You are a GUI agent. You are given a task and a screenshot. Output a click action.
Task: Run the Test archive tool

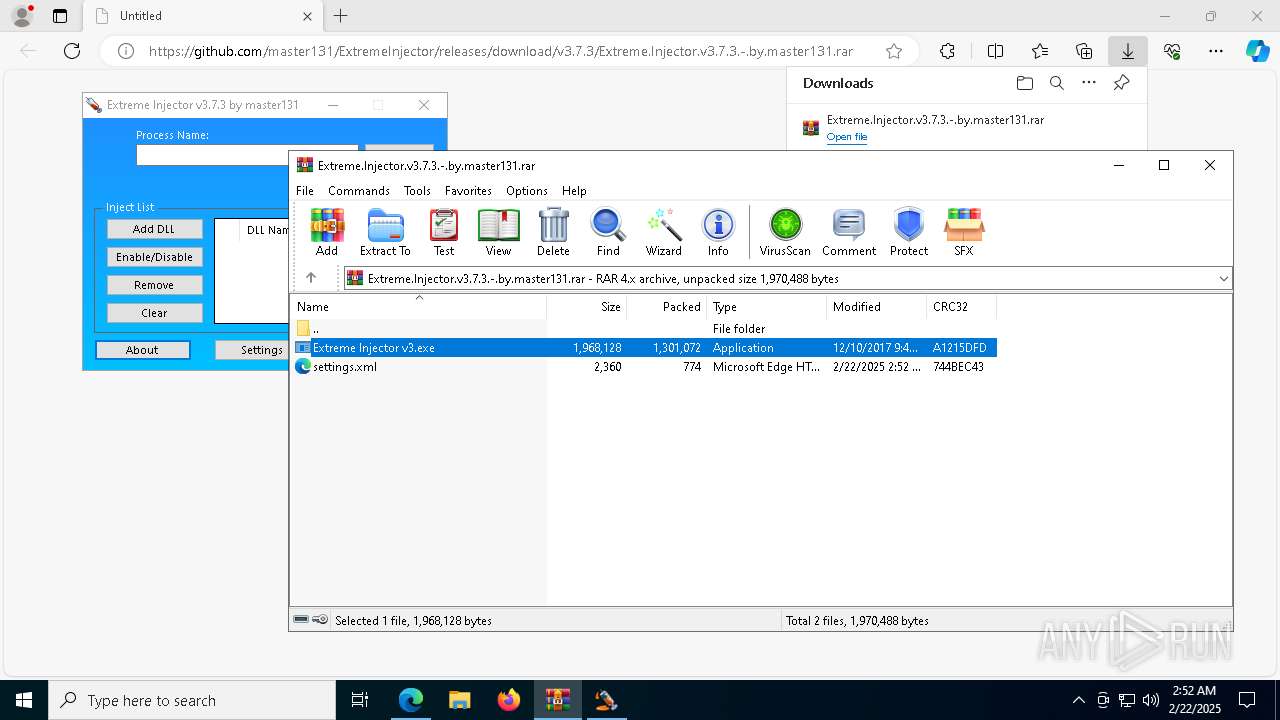[x=444, y=232]
